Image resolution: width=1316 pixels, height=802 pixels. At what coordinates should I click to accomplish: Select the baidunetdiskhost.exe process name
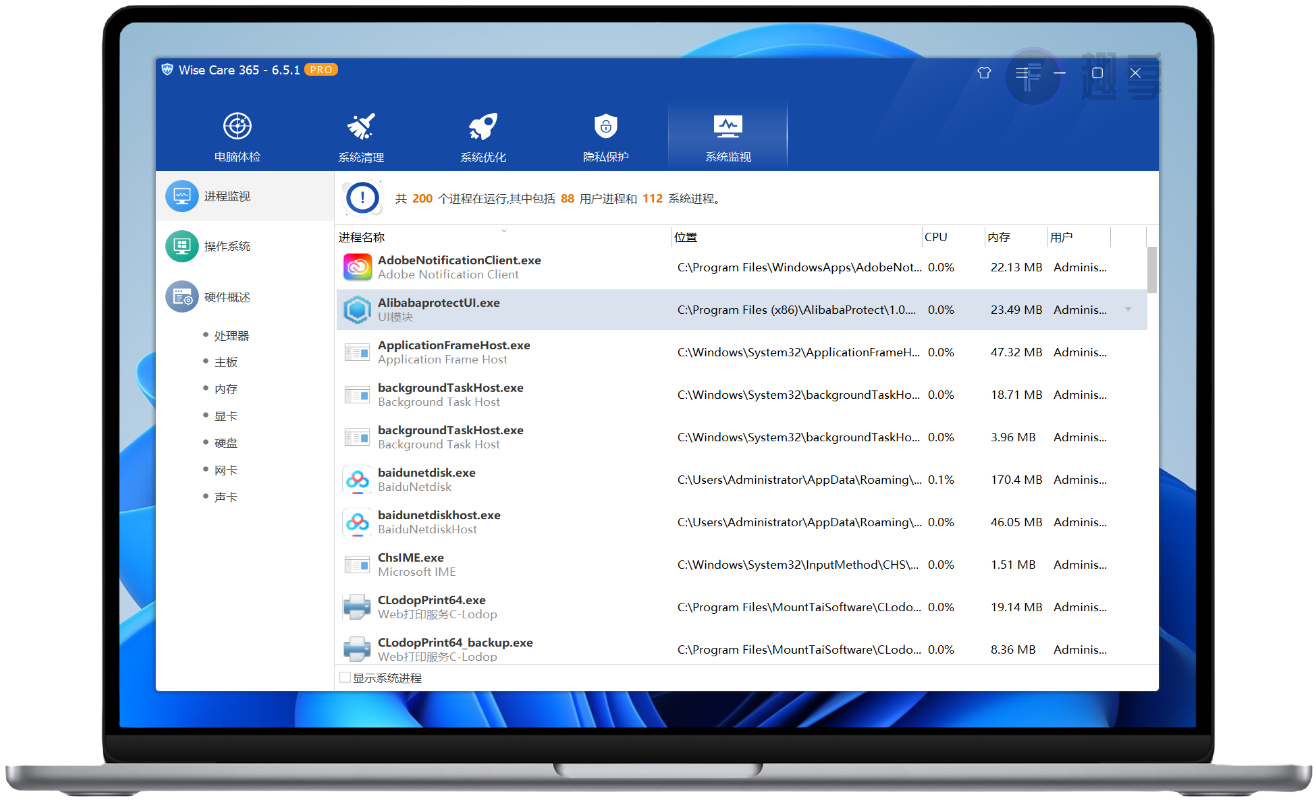point(439,515)
